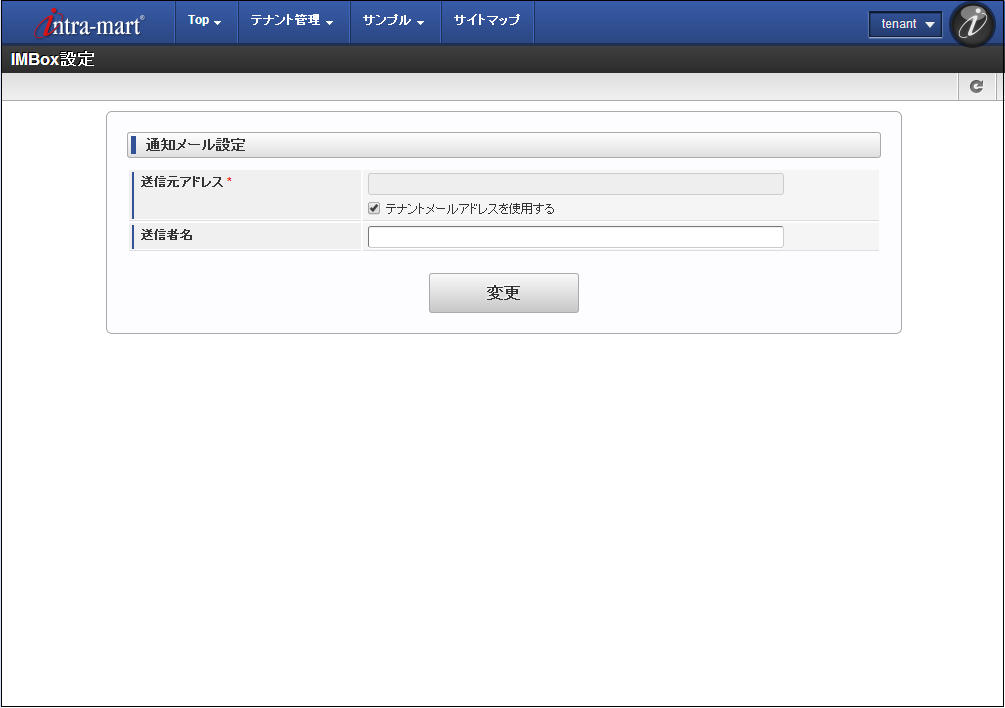The image size is (1005, 708).
Task: Click the refresh icon in toolbar
Action: (x=976, y=86)
